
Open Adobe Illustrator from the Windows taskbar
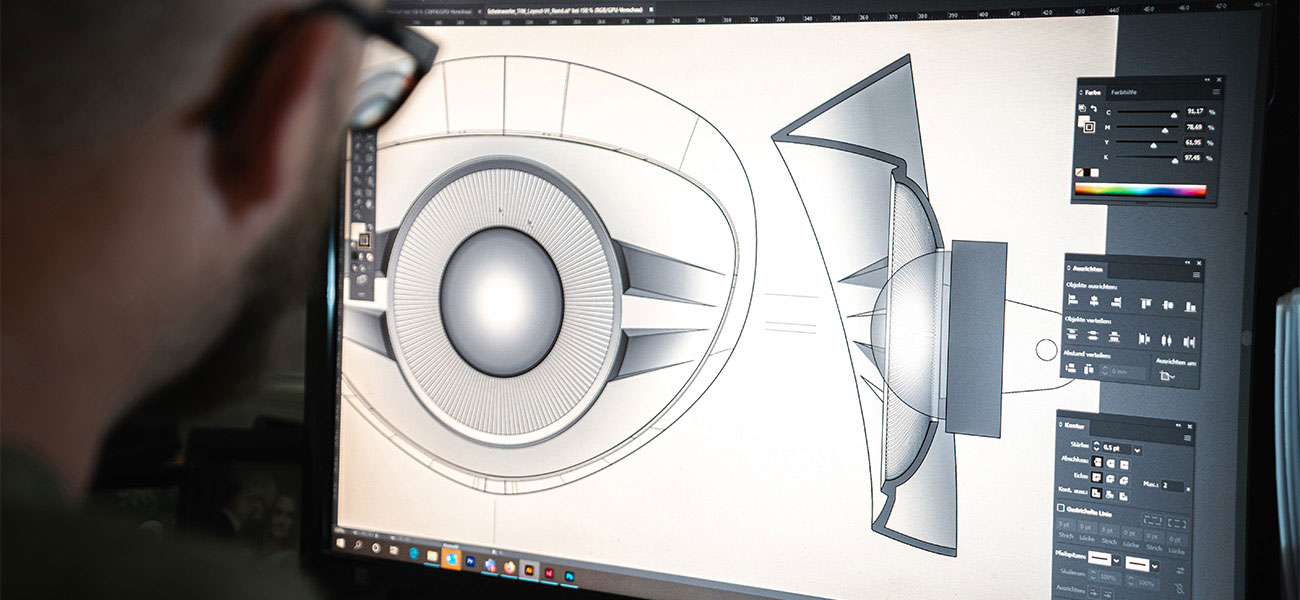[x=529, y=570]
